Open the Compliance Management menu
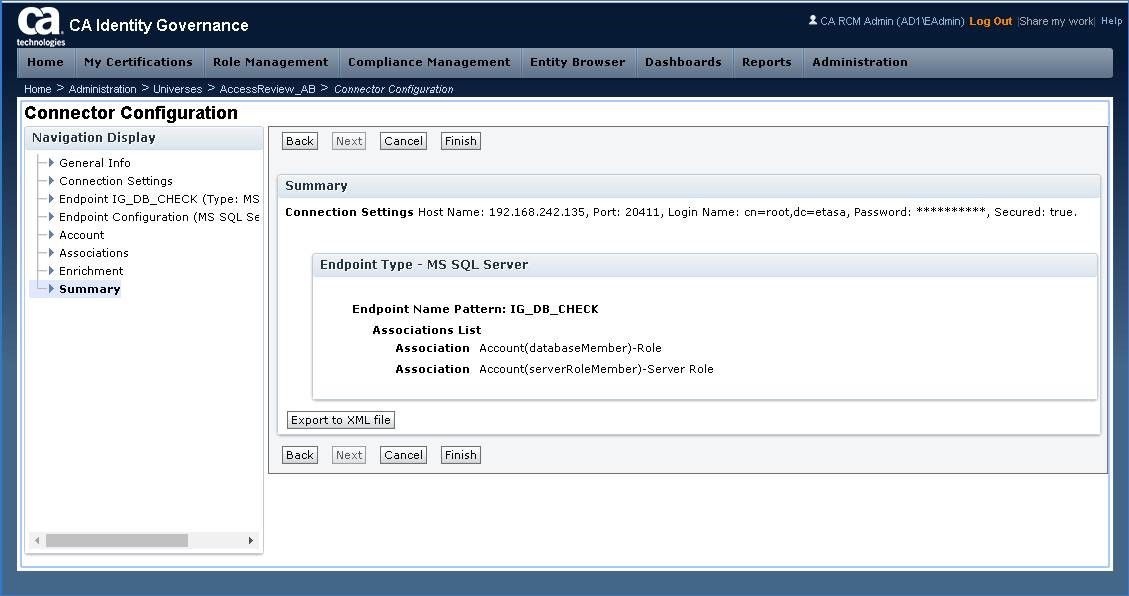The height and width of the screenshot is (596, 1129). tap(429, 62)
